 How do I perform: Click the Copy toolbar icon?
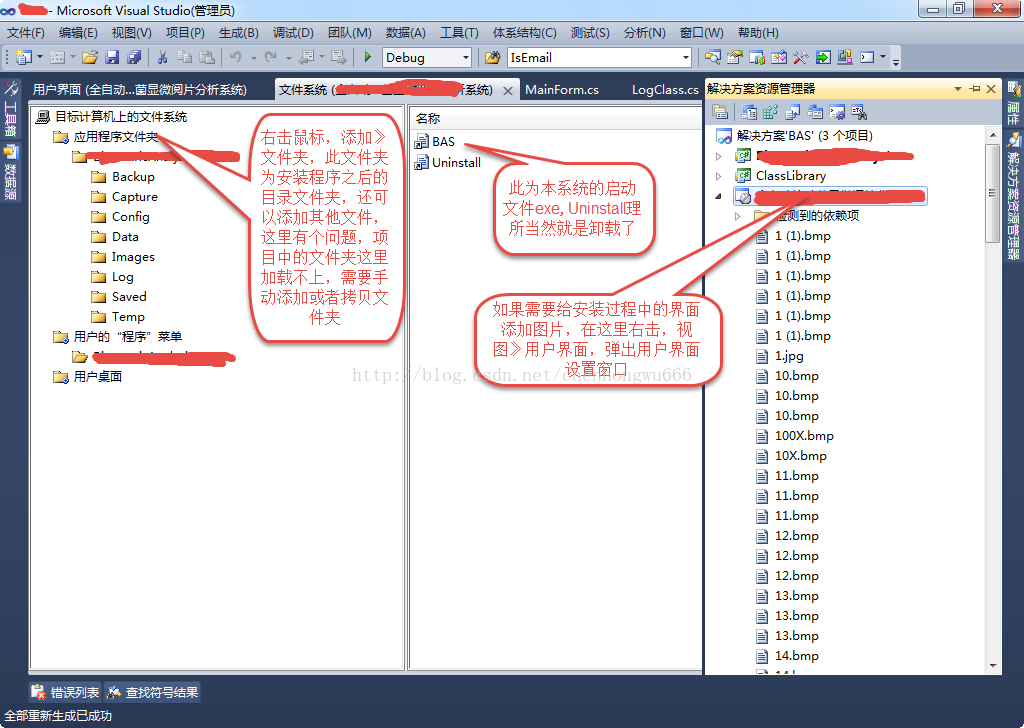click(x=185, y=57)
